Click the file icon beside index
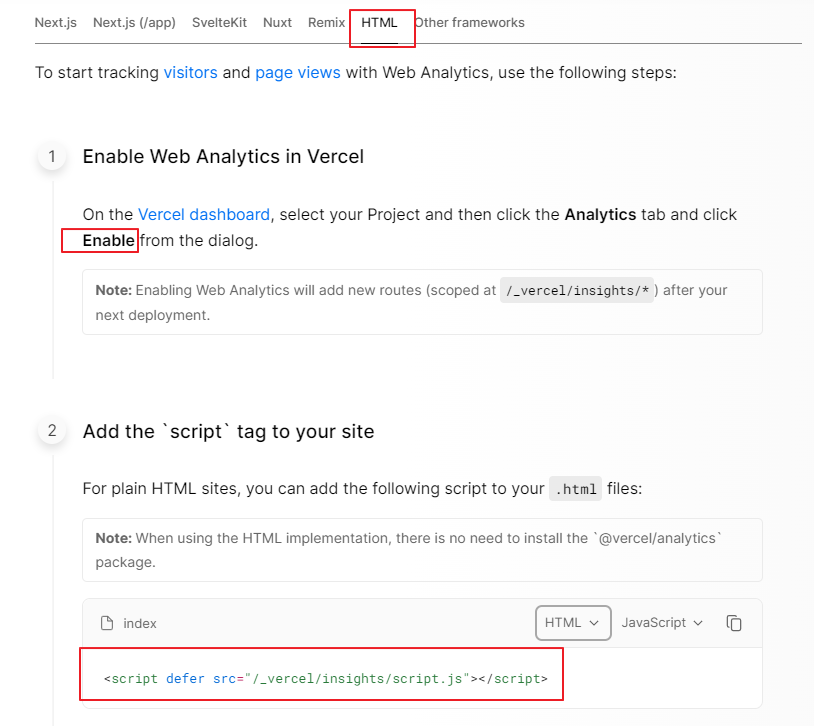This screenshot has height=726, width=814. tap(107, 623)
